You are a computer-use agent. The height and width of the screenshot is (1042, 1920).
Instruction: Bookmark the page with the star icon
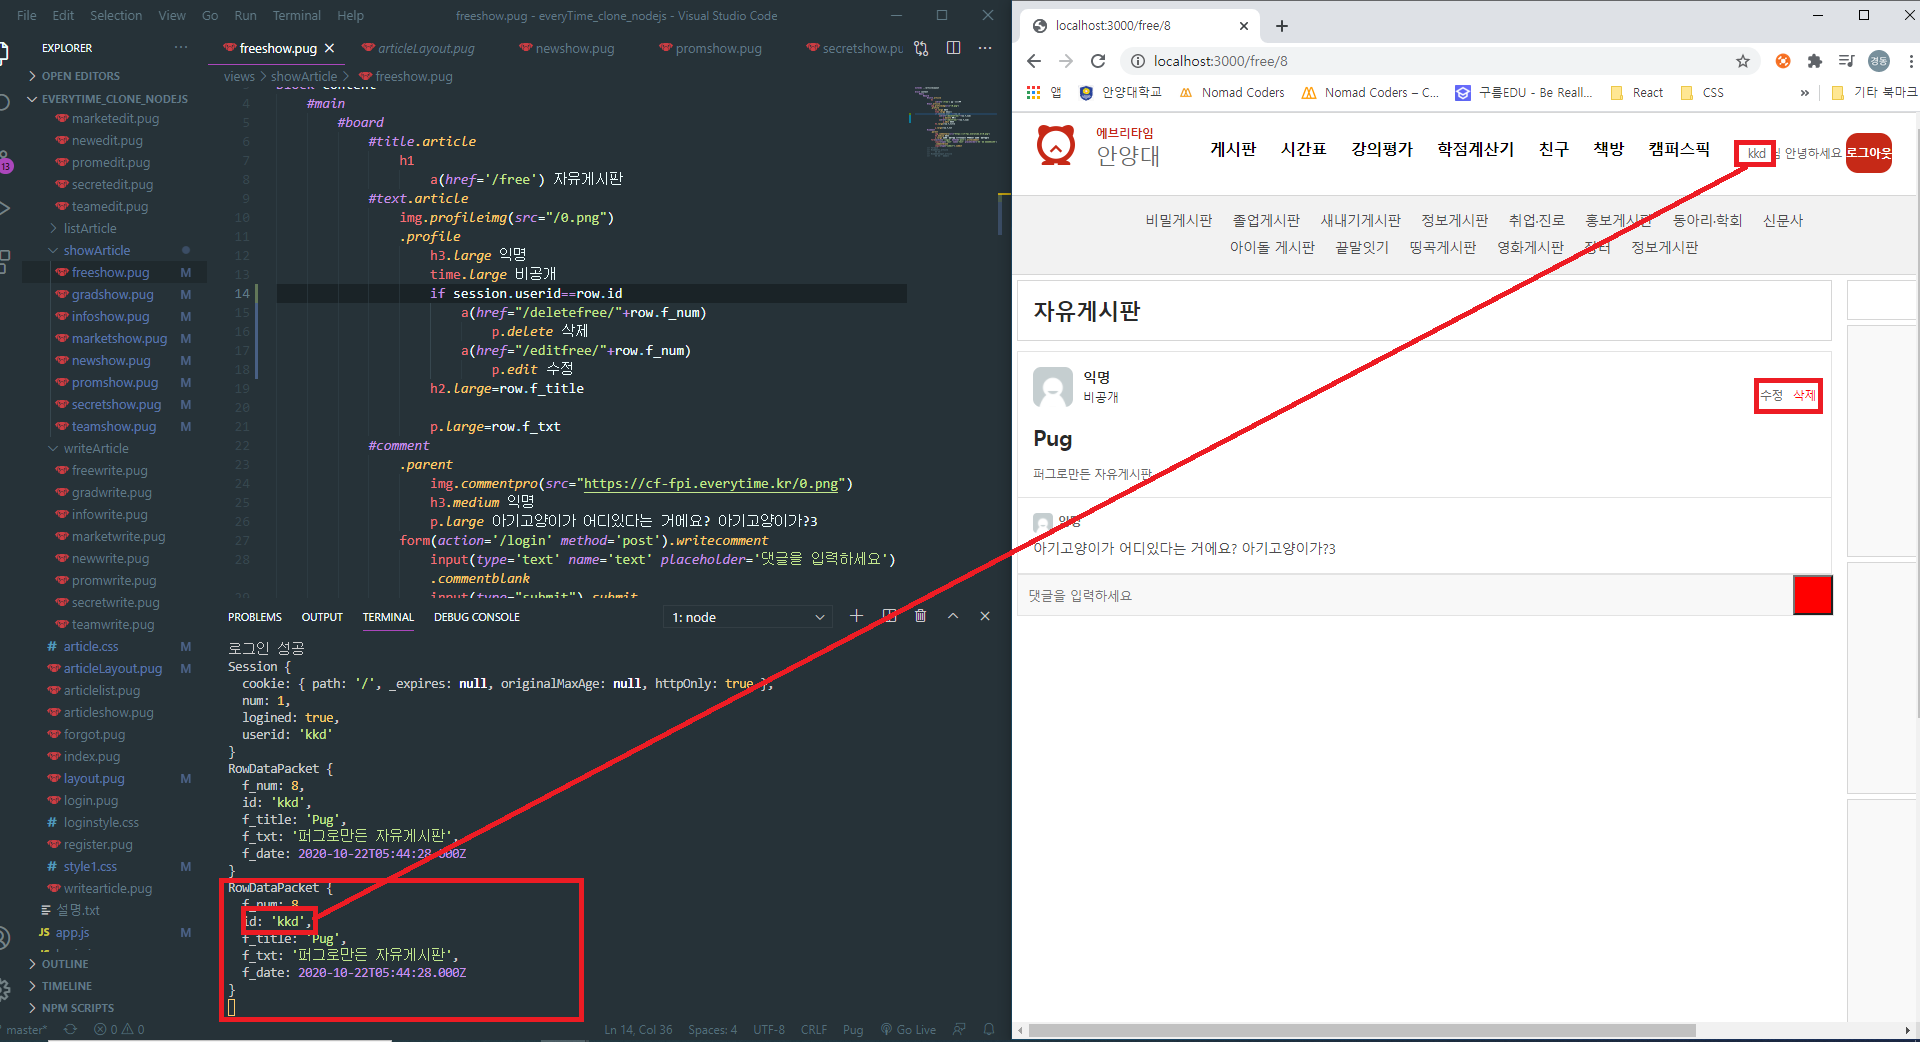(x=1744, y=61)
